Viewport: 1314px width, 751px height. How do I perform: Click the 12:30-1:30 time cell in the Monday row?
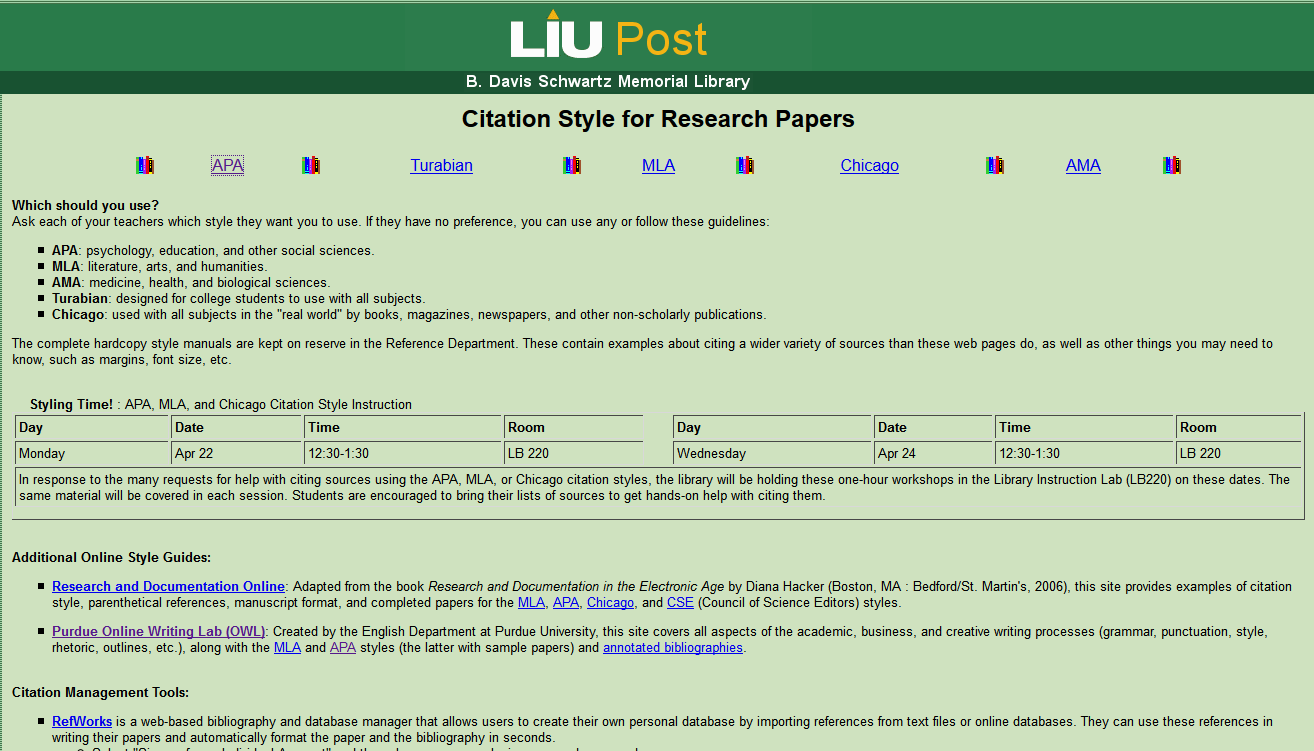tap(404, 453)
